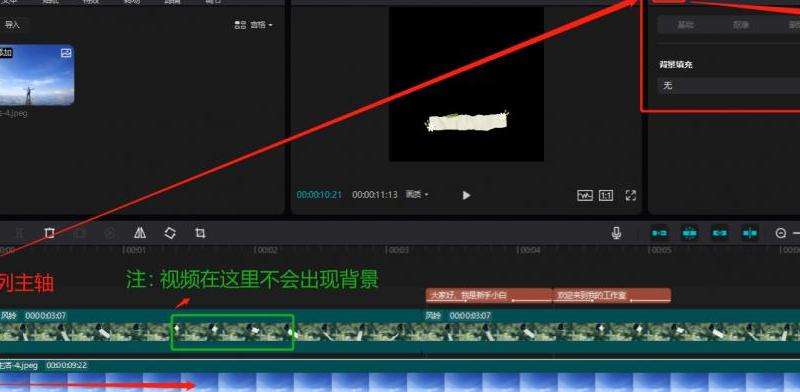The width and height of the screenshot is (800, 392).
Task: Click the 导入 import button
Action: tap(12, 24)
